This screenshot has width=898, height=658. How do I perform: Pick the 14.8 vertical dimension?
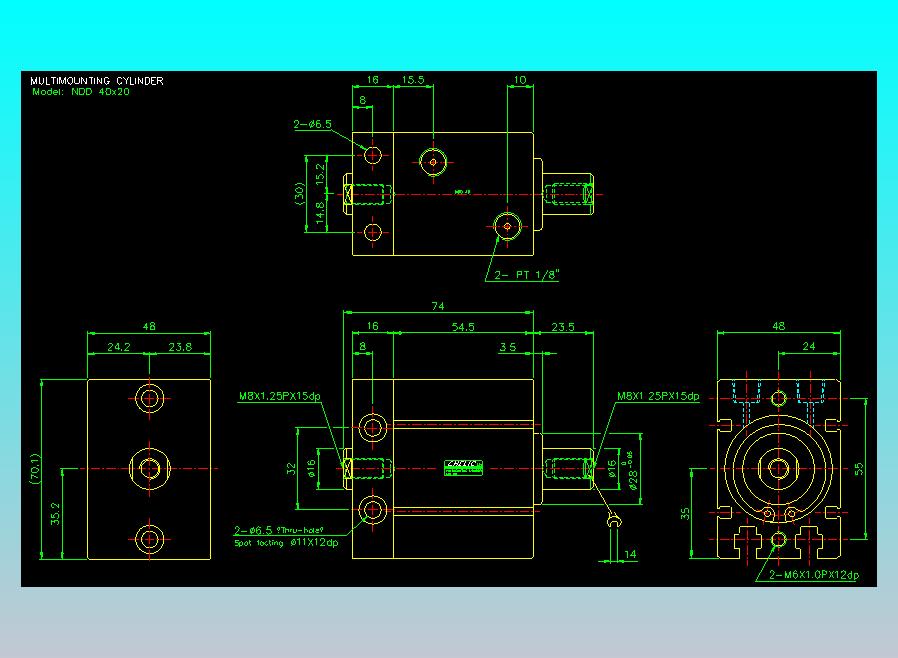[x=320, y=212]
